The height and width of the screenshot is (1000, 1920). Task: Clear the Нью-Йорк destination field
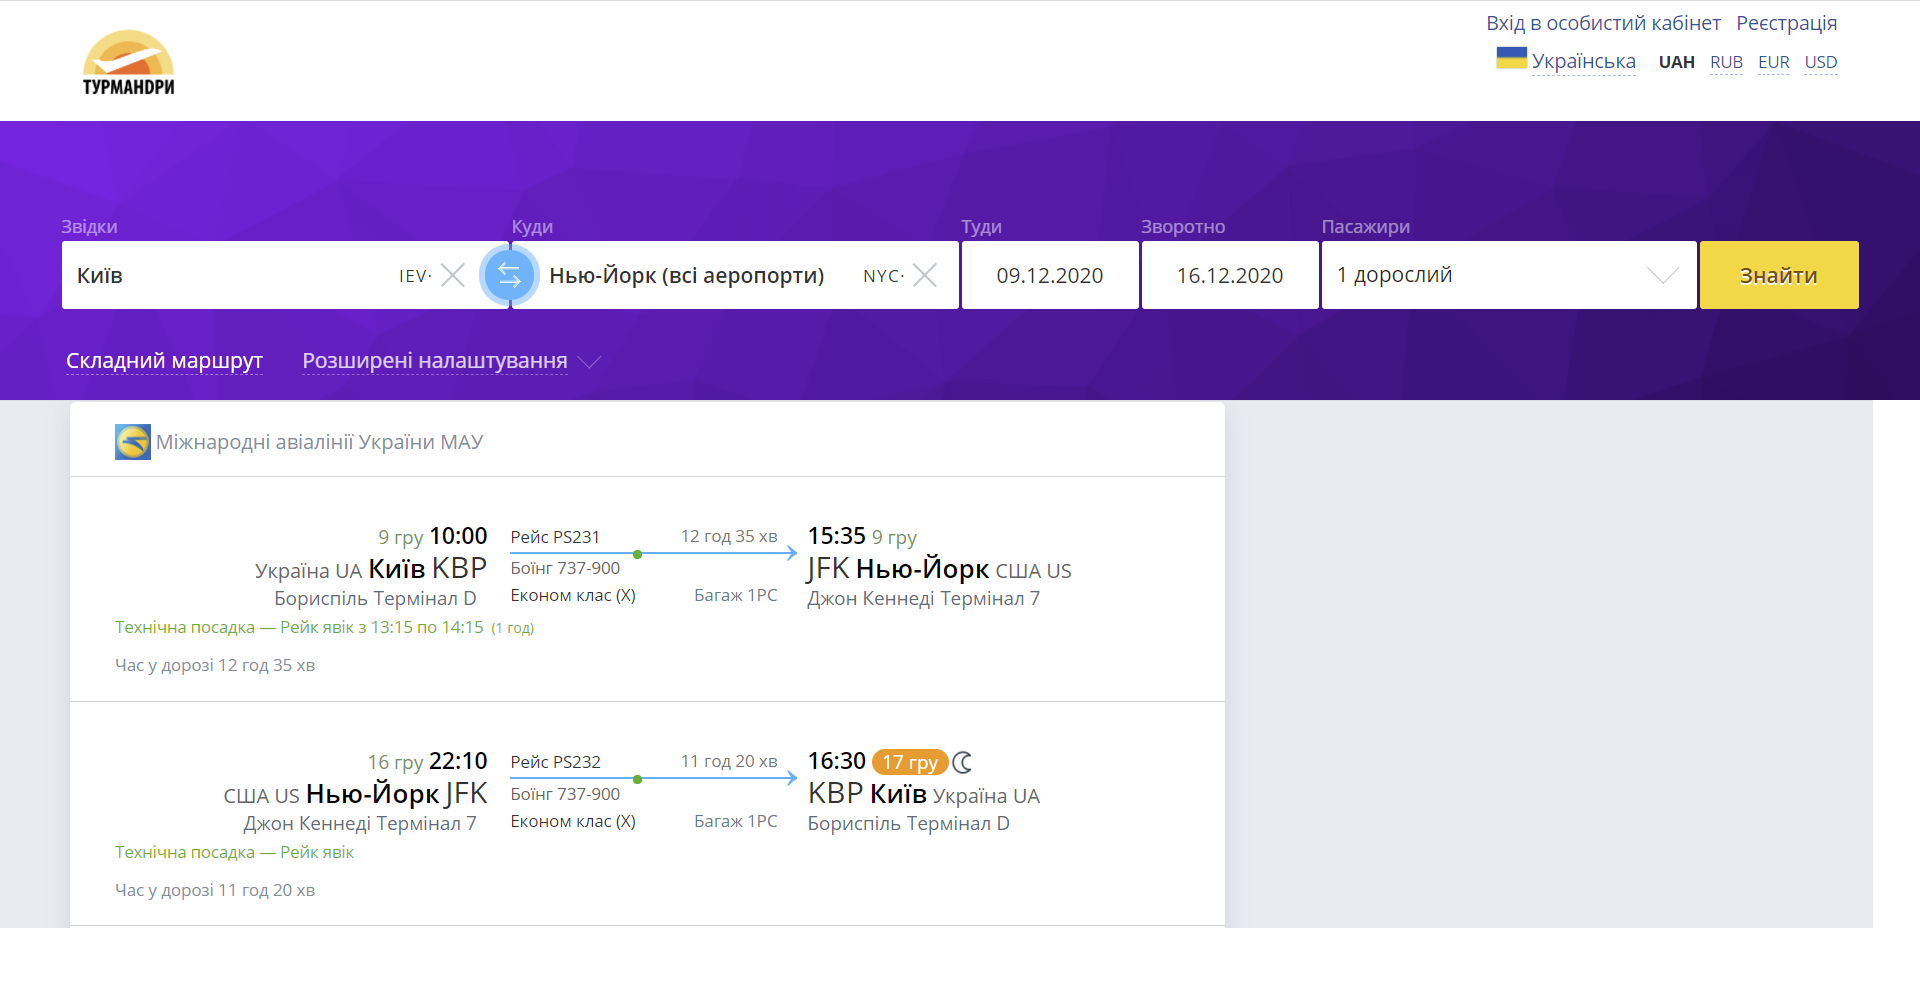coord(925,275)
